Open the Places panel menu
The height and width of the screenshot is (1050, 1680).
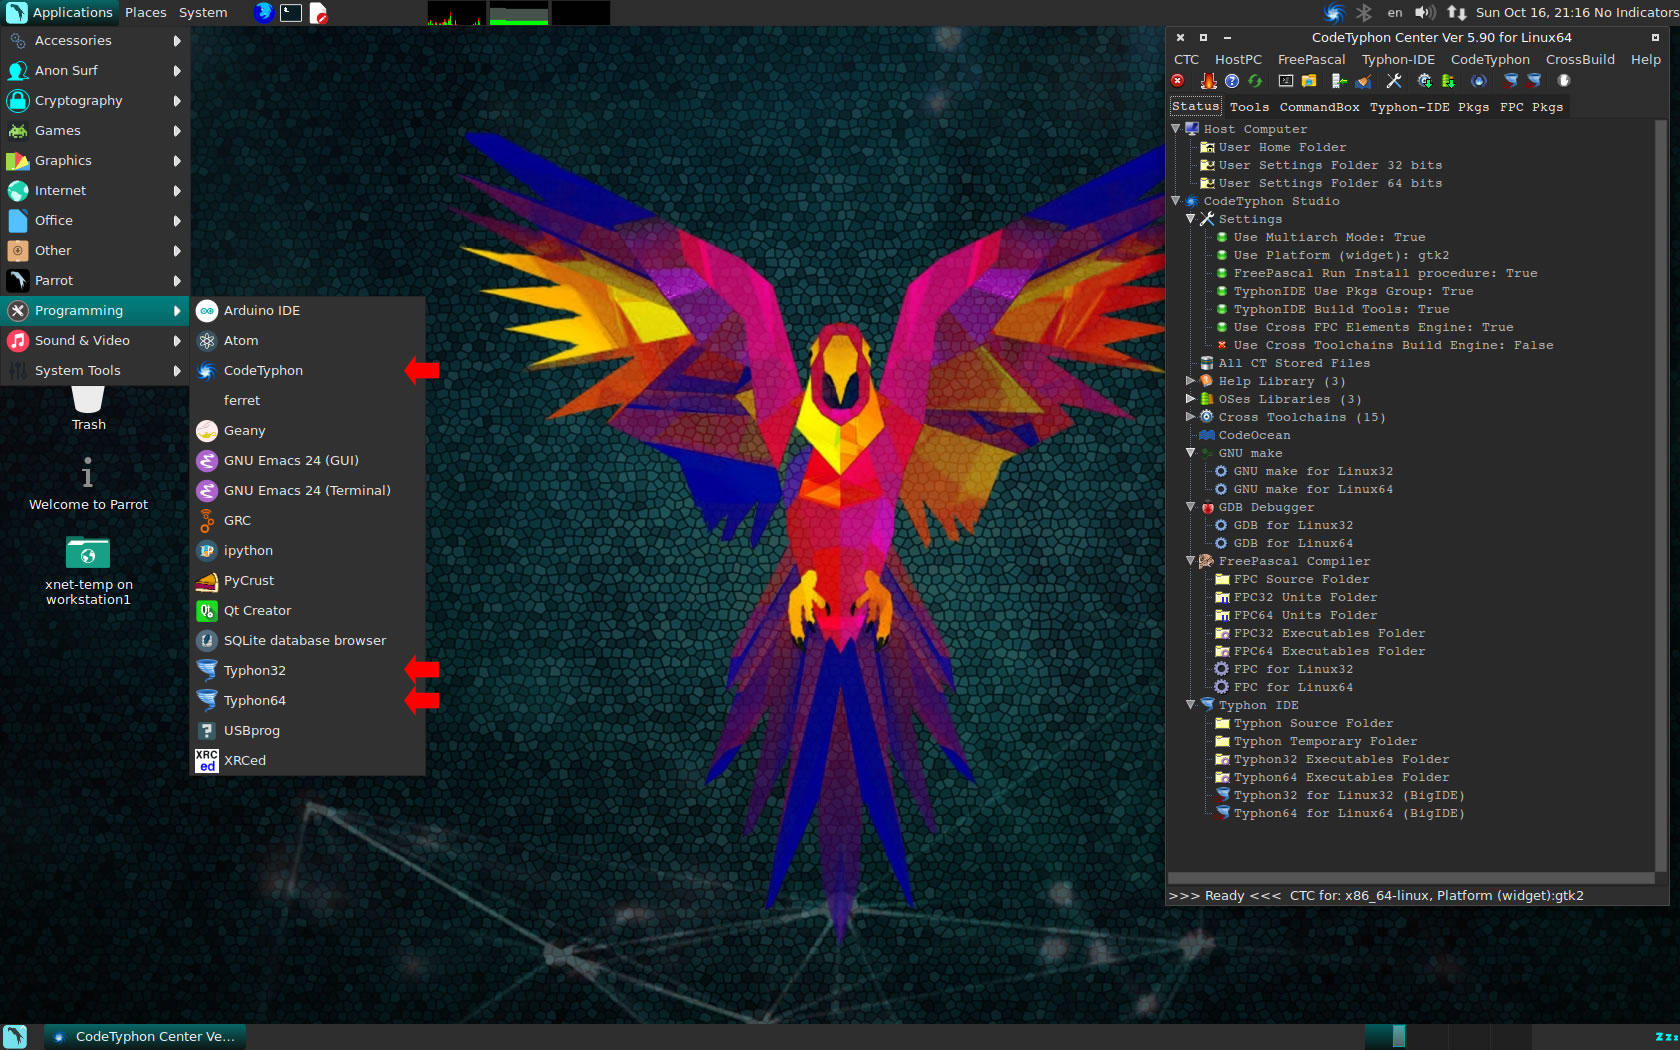pos(145,12)
